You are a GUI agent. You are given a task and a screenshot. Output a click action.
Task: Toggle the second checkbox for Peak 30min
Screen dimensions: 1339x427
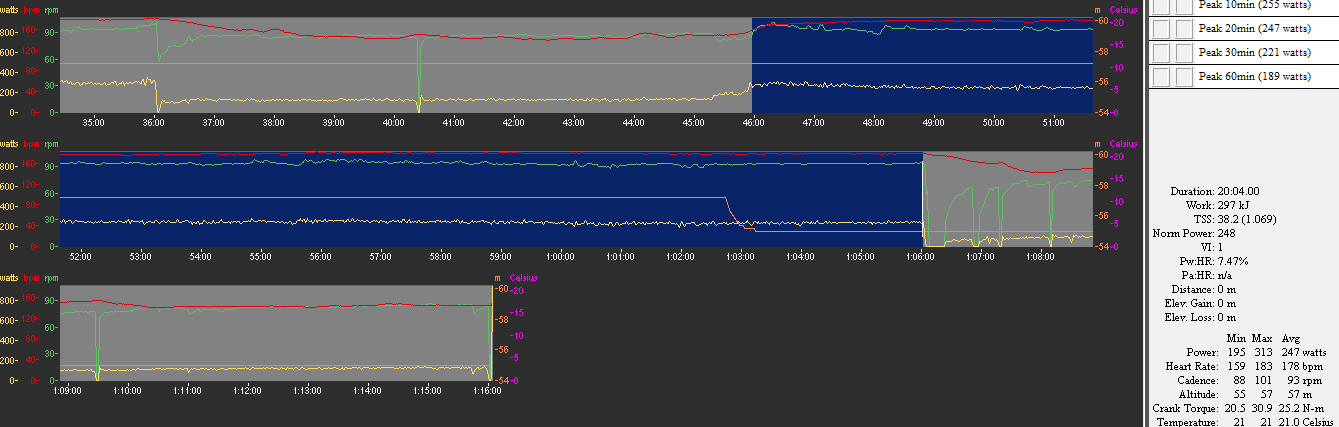1183,53
